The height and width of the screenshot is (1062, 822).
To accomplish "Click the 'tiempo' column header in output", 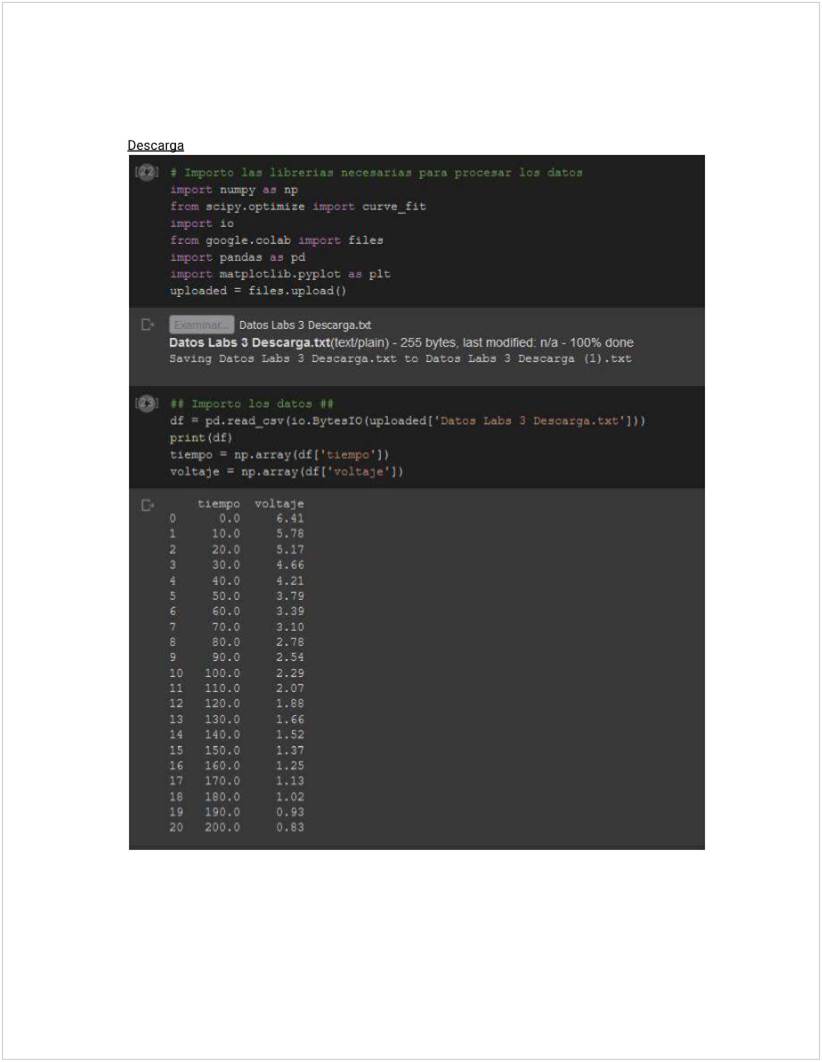I will pos(218,503).
